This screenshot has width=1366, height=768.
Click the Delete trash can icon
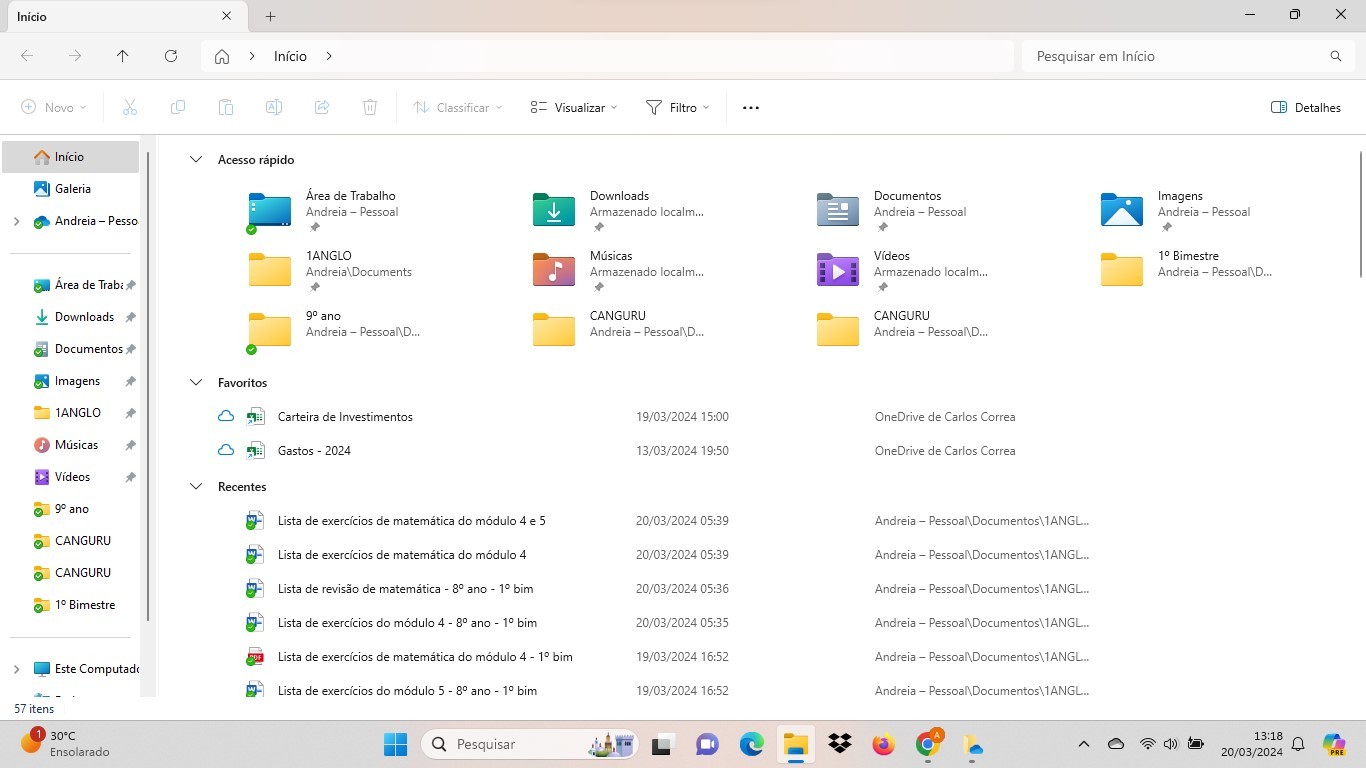370,107
